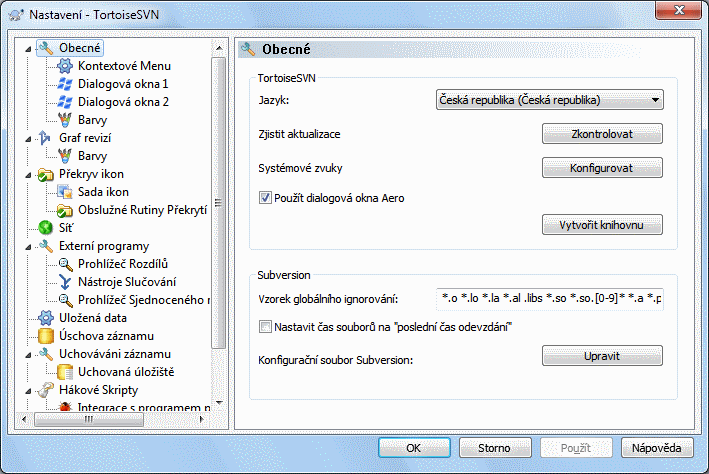Image resolution: width=709 pixels, height=474 pixels.
Task: Click the tree's horizontal scrollbar right arrow
Action: click(x=202, y=419)
